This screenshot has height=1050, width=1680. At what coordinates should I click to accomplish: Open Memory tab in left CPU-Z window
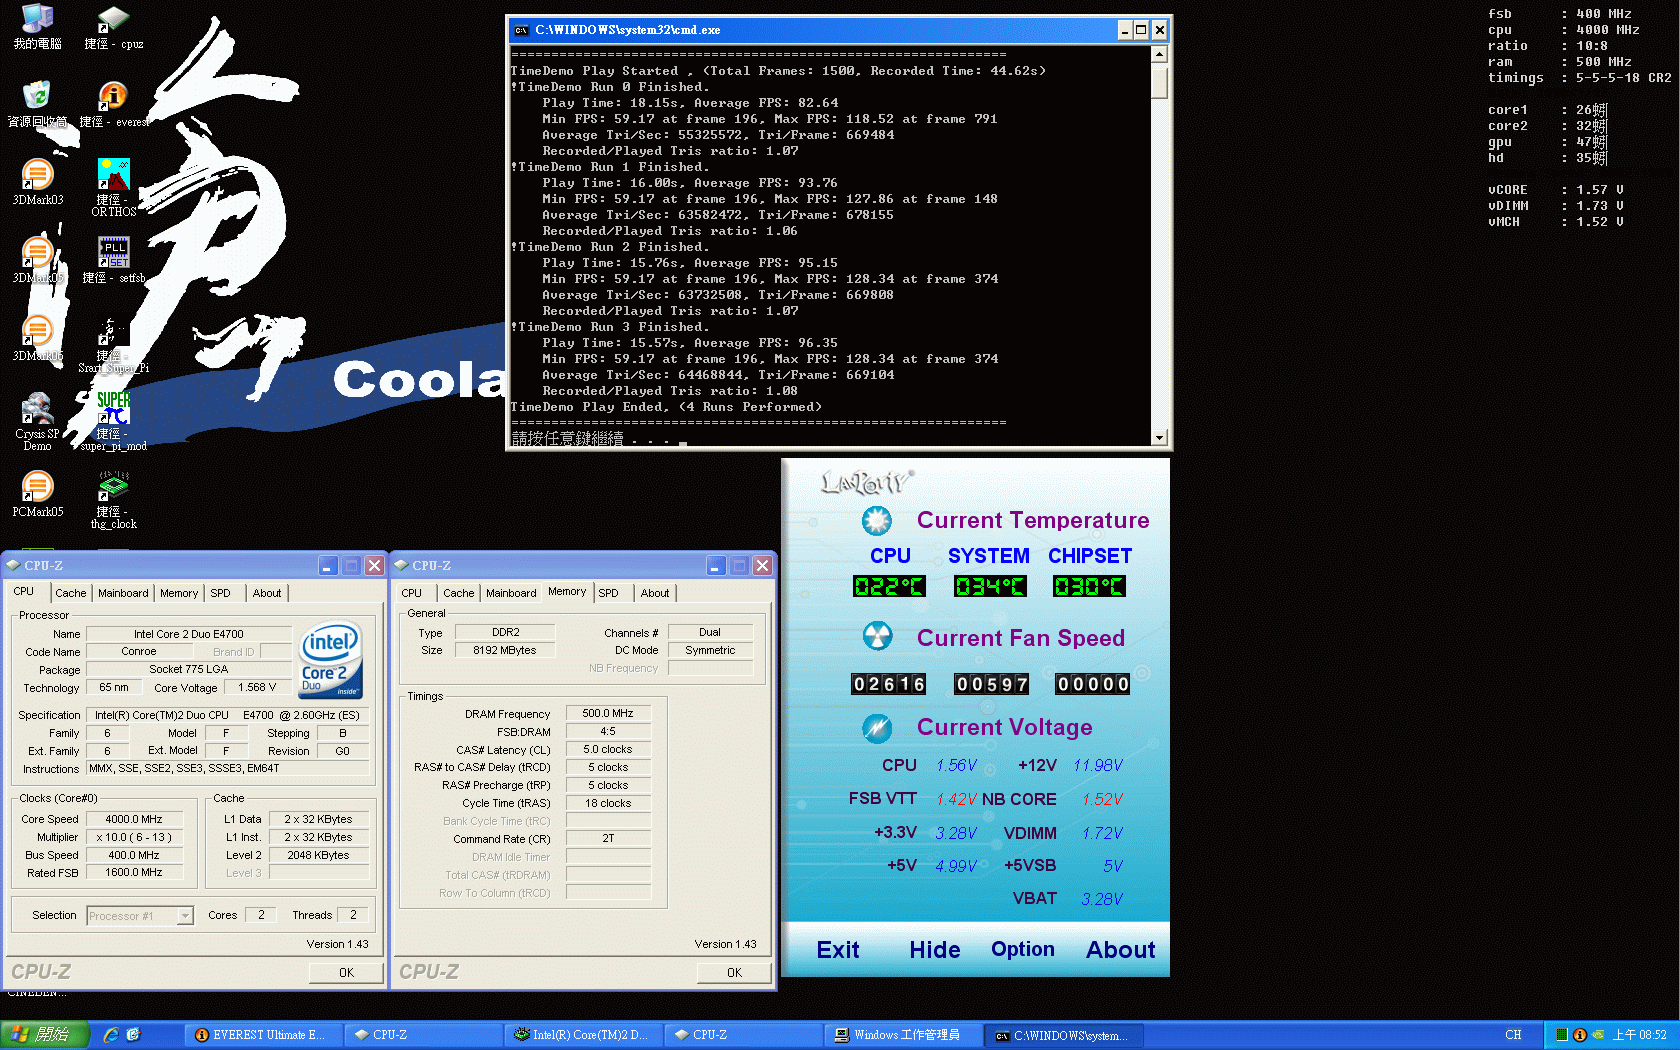click(x=179, y=593)
